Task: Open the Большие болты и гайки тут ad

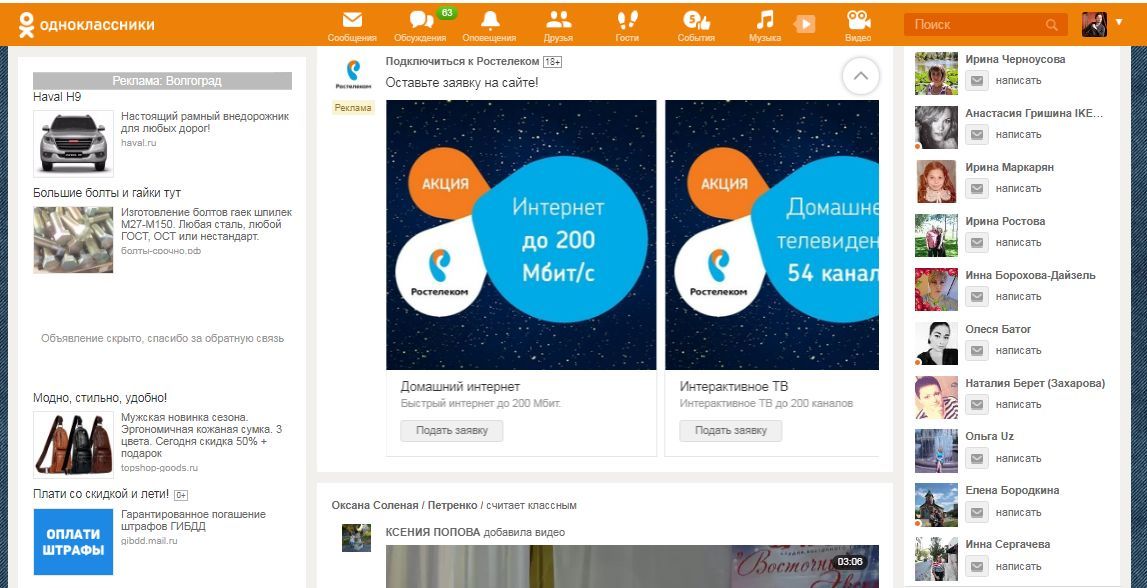Action: pos(107,193)
